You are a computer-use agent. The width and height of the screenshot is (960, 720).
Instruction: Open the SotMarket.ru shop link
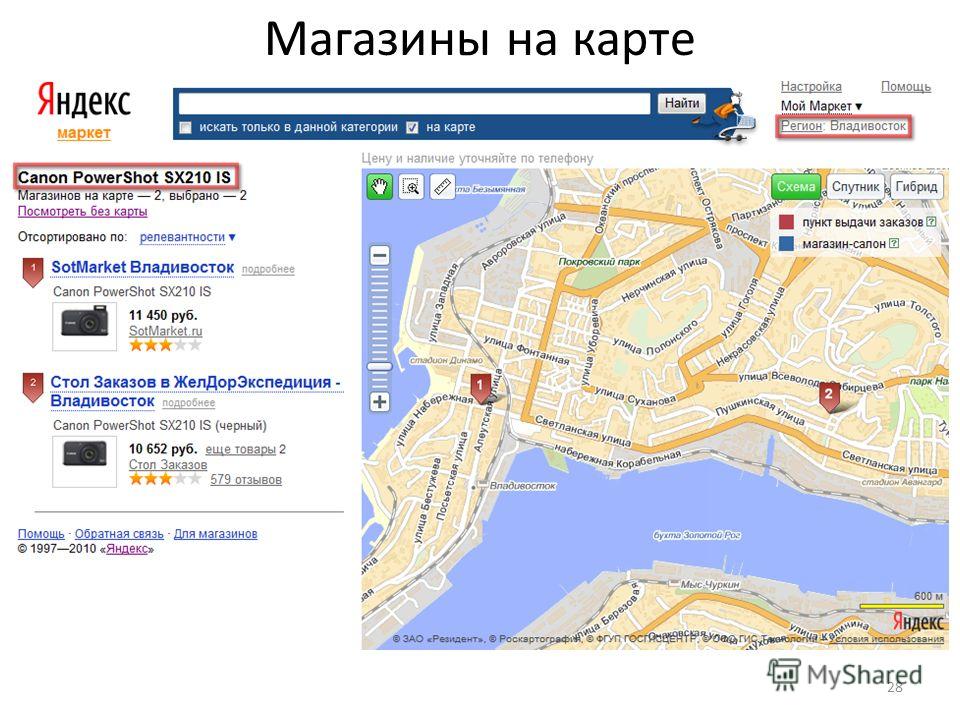click(165, 331)
